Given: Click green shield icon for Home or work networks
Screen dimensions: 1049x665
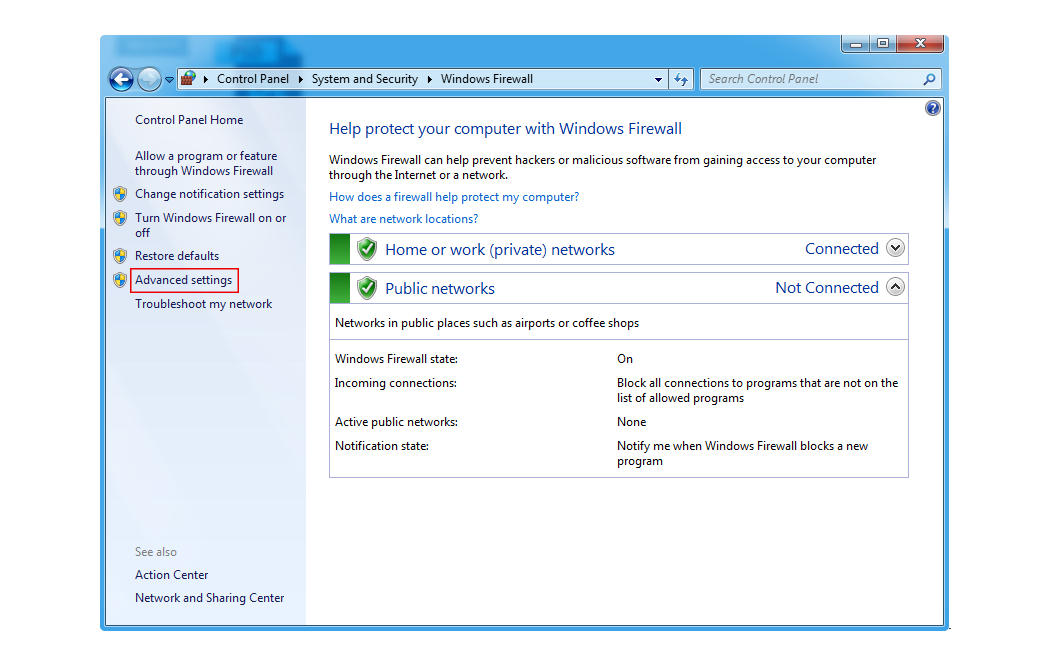Looking at the screenshot, I should pos(367,249).
